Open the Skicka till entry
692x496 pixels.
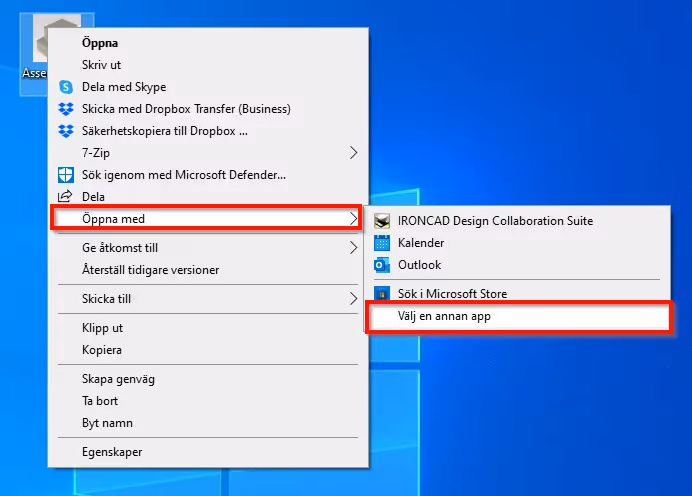tap(208, 299)
